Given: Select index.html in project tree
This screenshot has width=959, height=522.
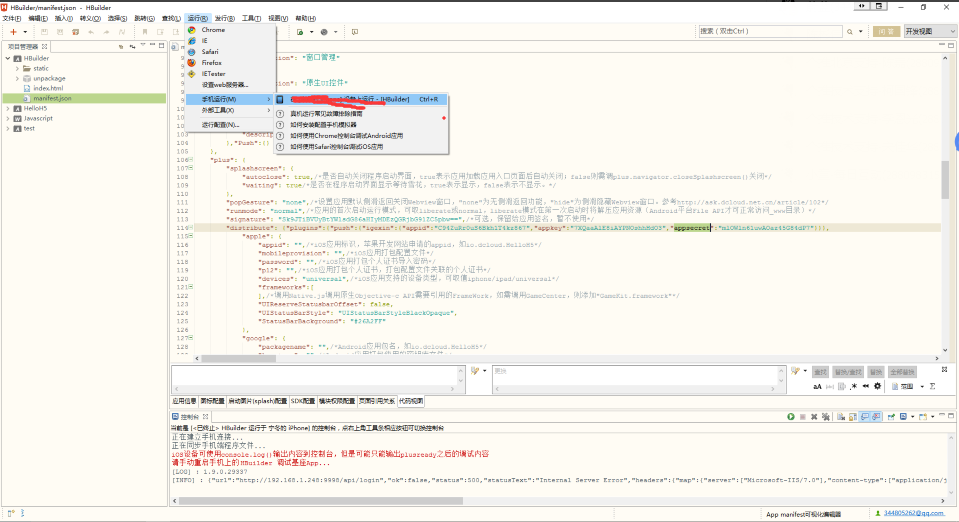Looking at the screenshot, I should pos(48,88).
